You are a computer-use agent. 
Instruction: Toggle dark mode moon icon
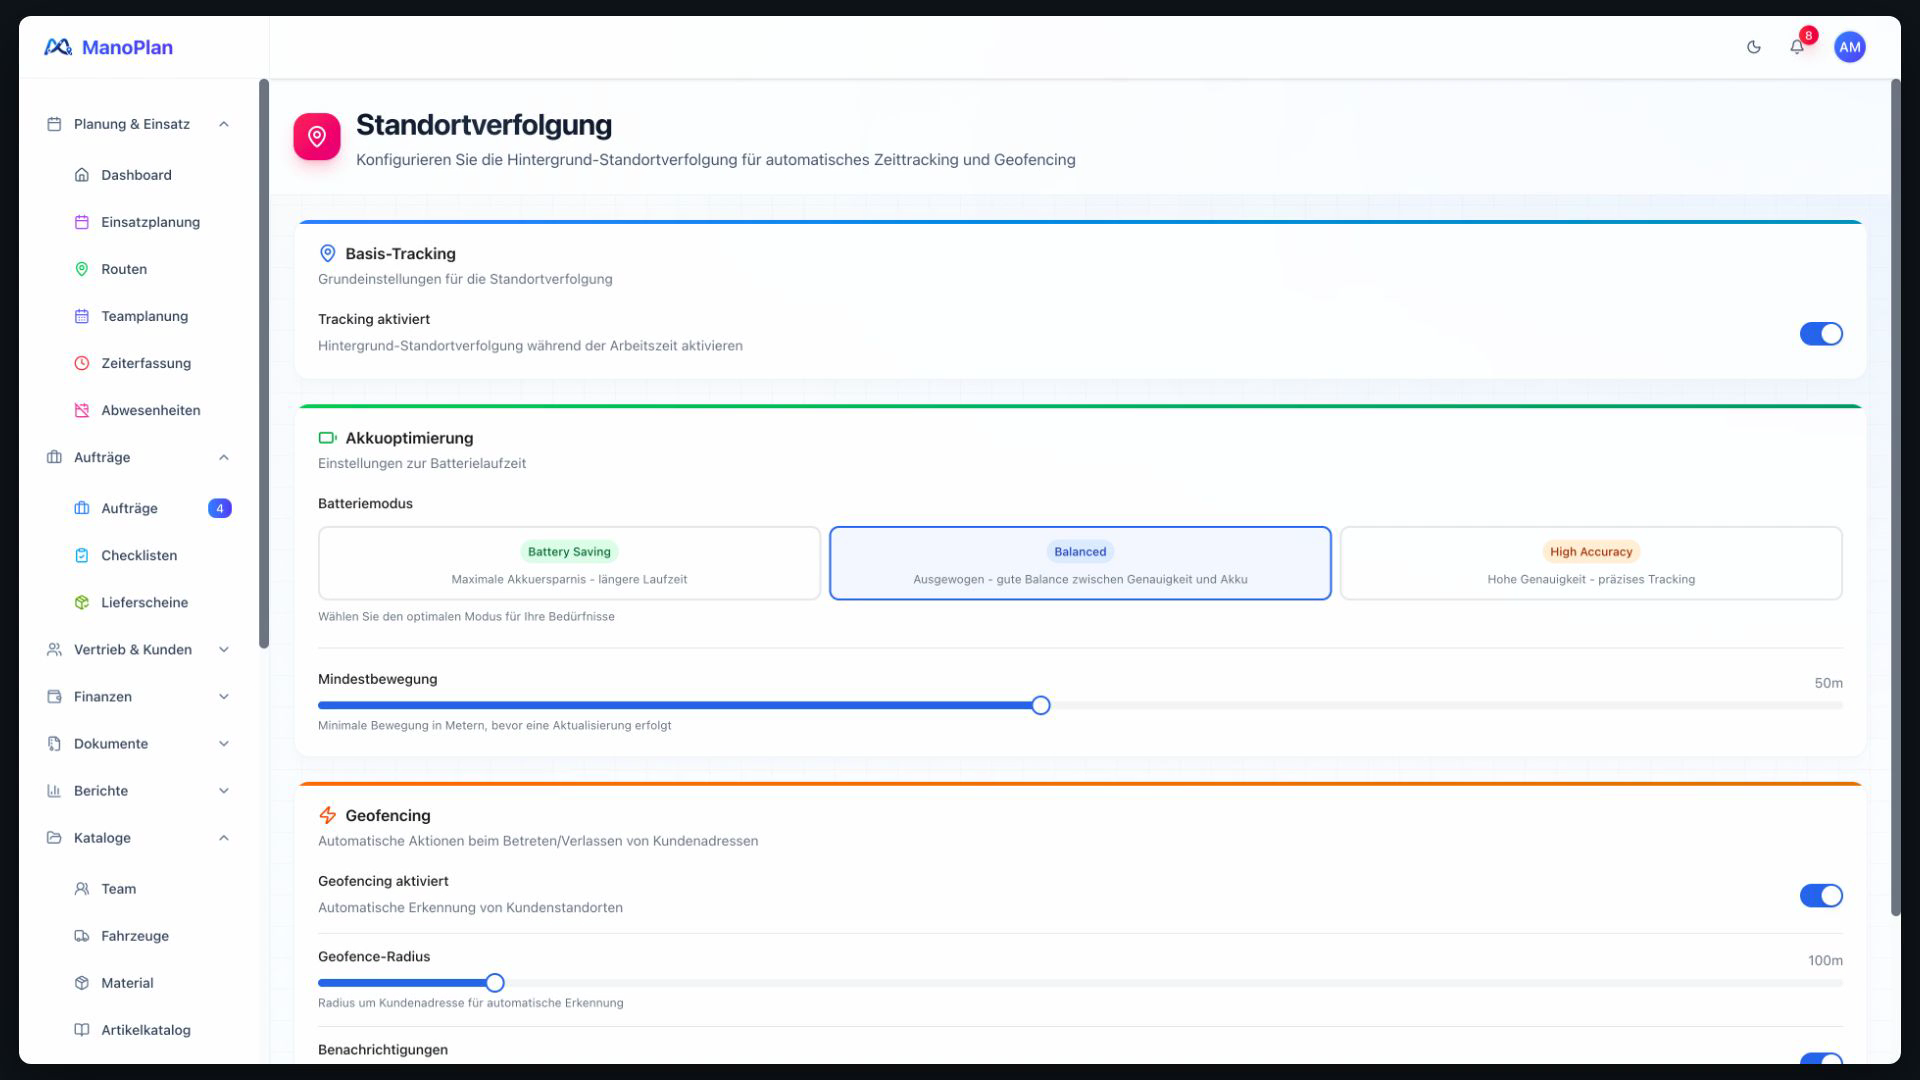(x=1753, y=47)
